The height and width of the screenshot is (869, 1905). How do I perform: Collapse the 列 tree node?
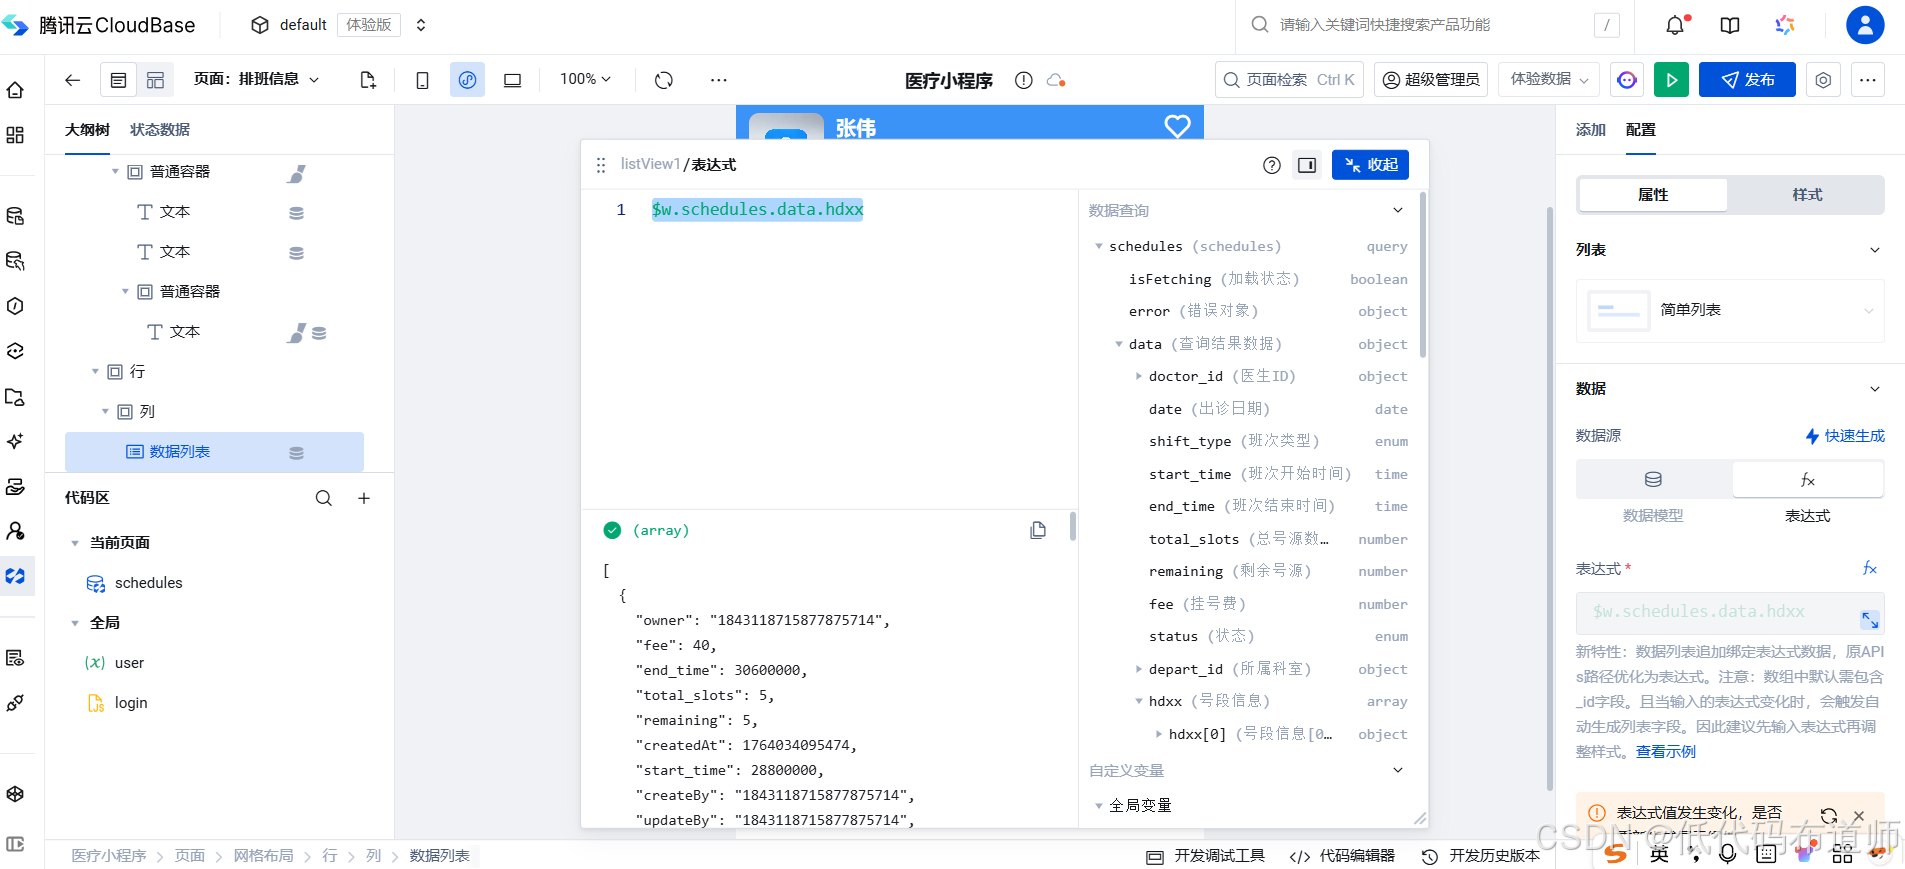tap(105, 412)
